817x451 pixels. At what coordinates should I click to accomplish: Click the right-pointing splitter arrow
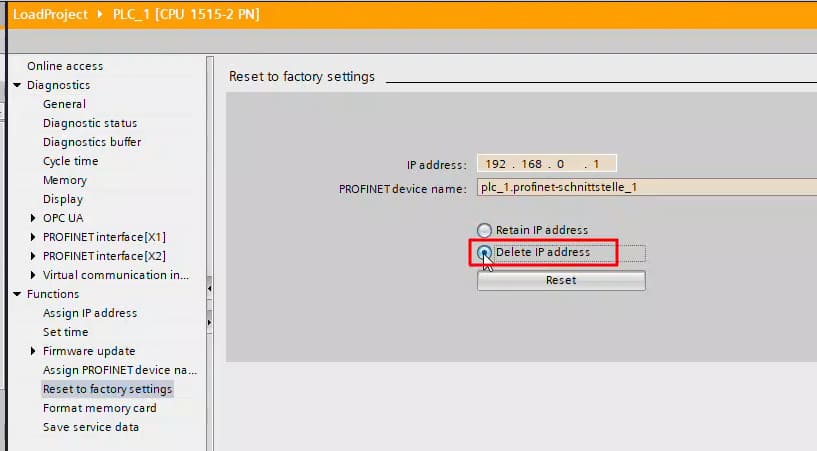click(209, 322)
